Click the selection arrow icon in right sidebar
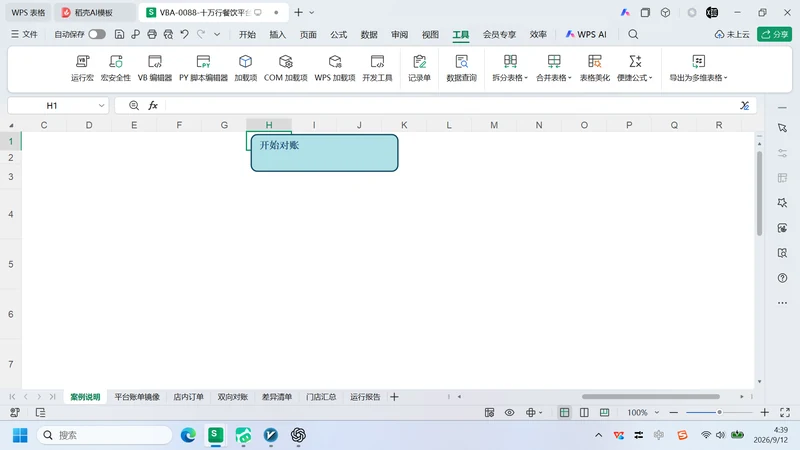The height and width of the screenshot is (450, 800). (782, 128)
